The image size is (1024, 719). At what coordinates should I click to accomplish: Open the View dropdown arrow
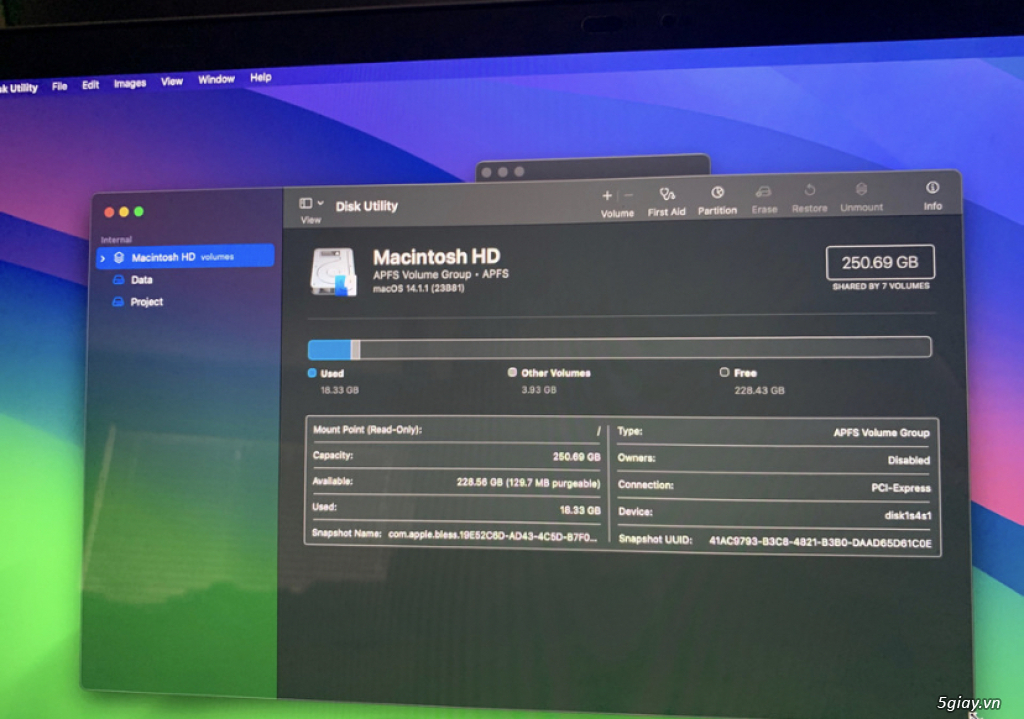tap(321, 203)
